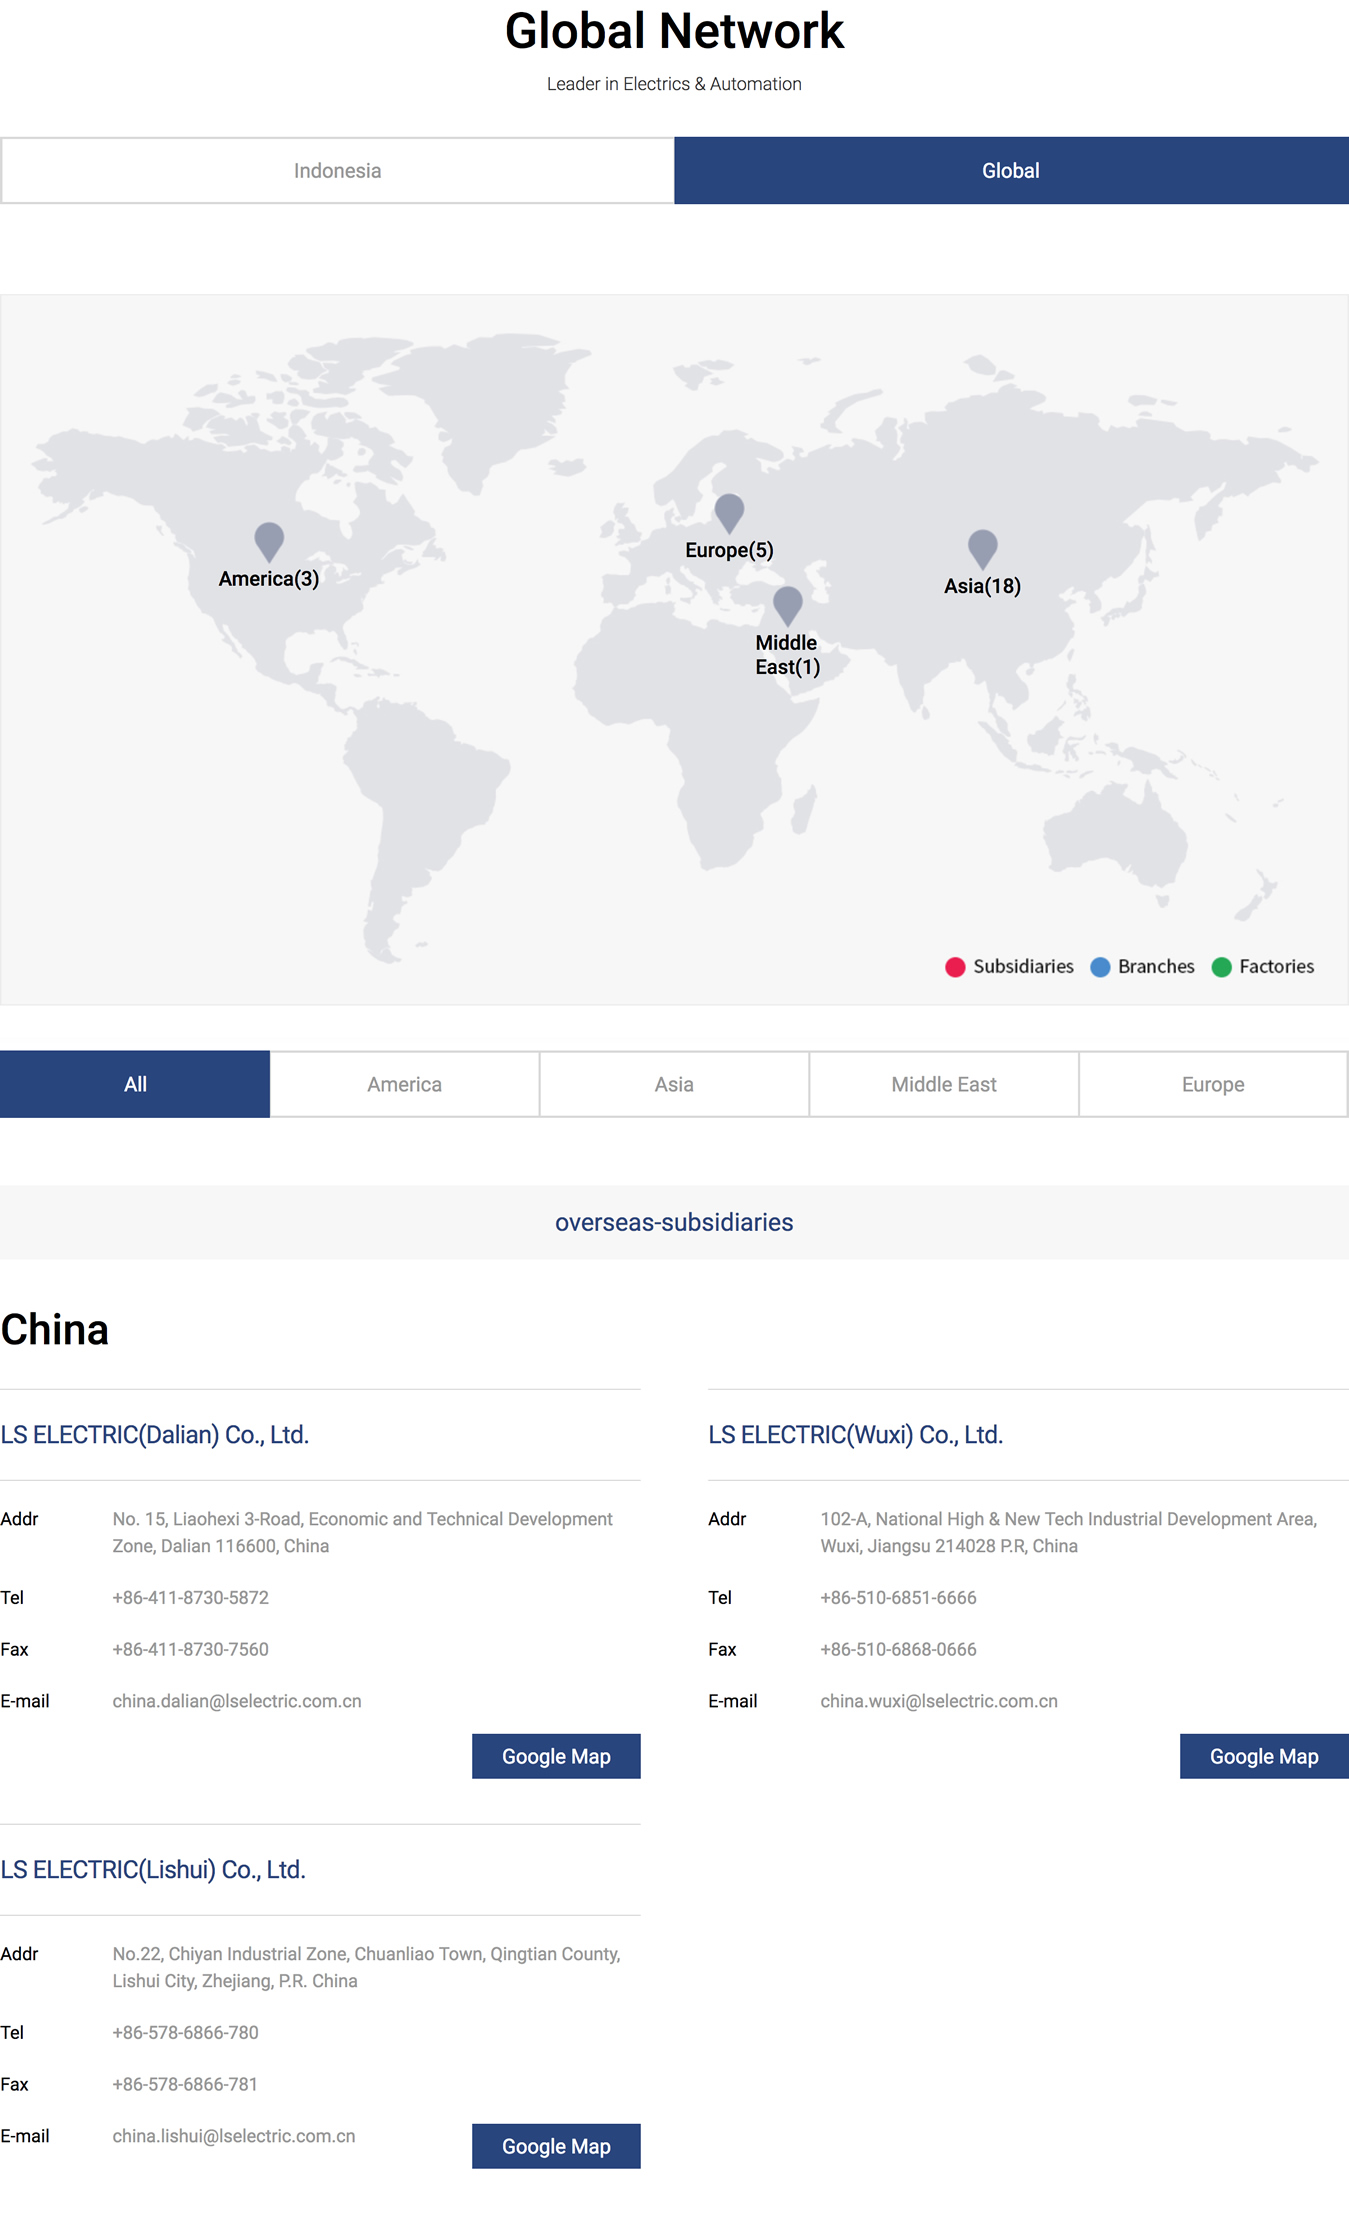Click the Factories legend label

[x=1276, y=967]
